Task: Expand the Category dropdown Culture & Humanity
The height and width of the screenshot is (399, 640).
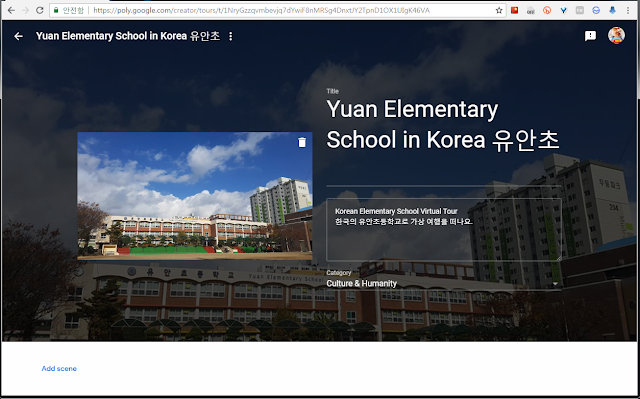Action: coord(443,283)
